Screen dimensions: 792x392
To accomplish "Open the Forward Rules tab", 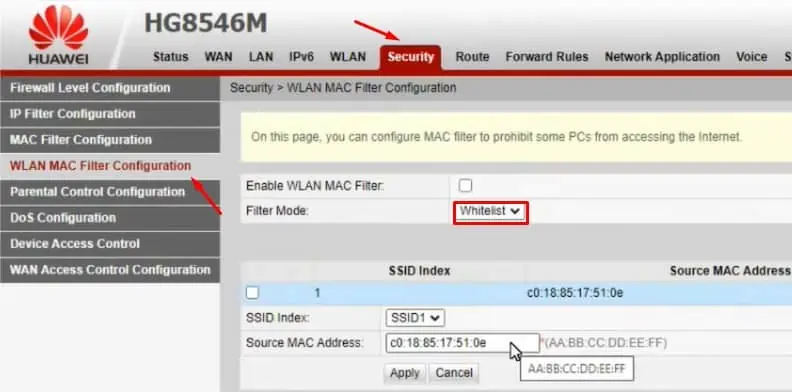I will click(x=547, y=57).
